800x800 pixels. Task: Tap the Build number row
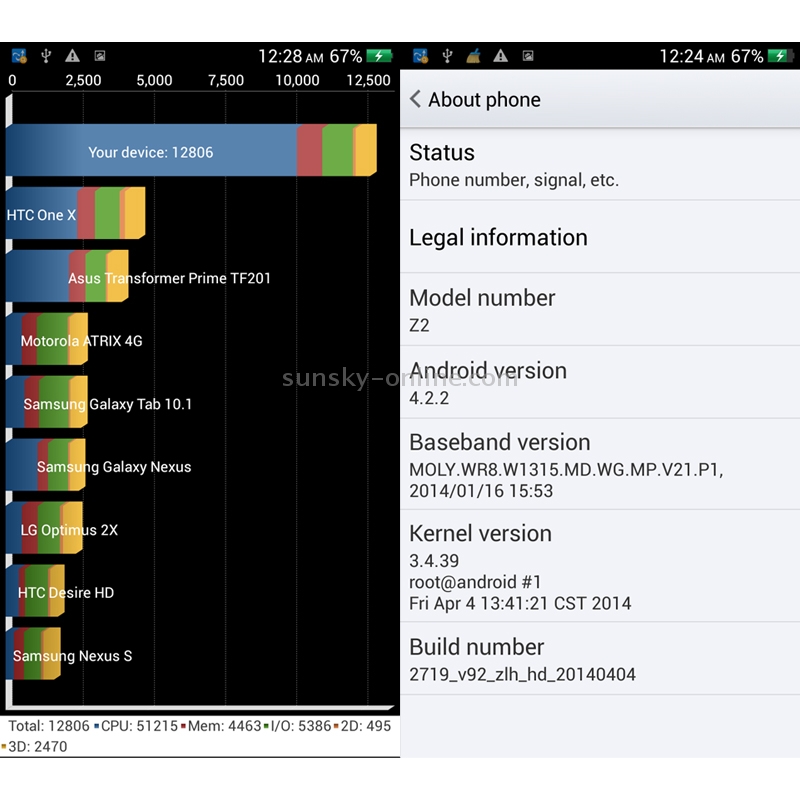[600, 659]
